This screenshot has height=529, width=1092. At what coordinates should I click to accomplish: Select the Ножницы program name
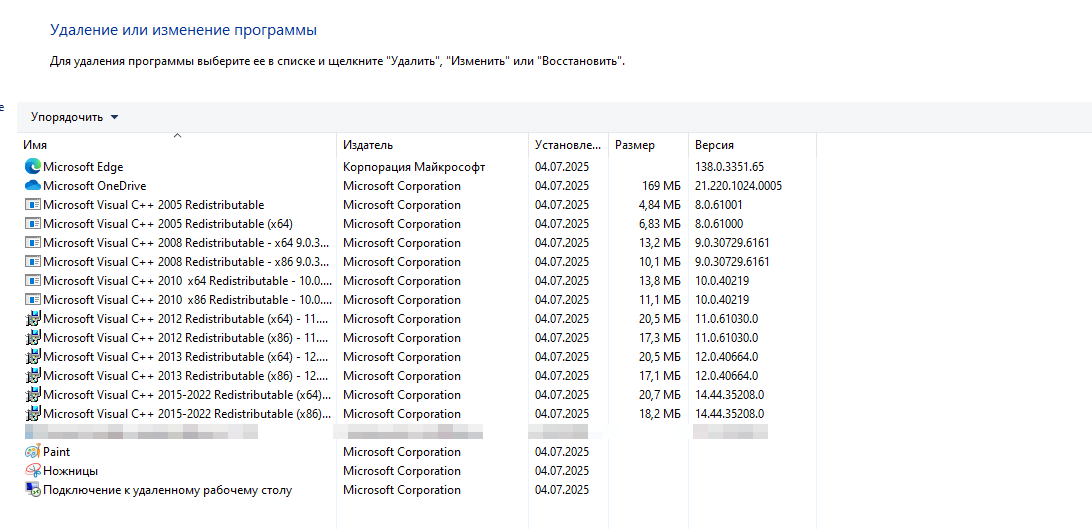(70, 471)
